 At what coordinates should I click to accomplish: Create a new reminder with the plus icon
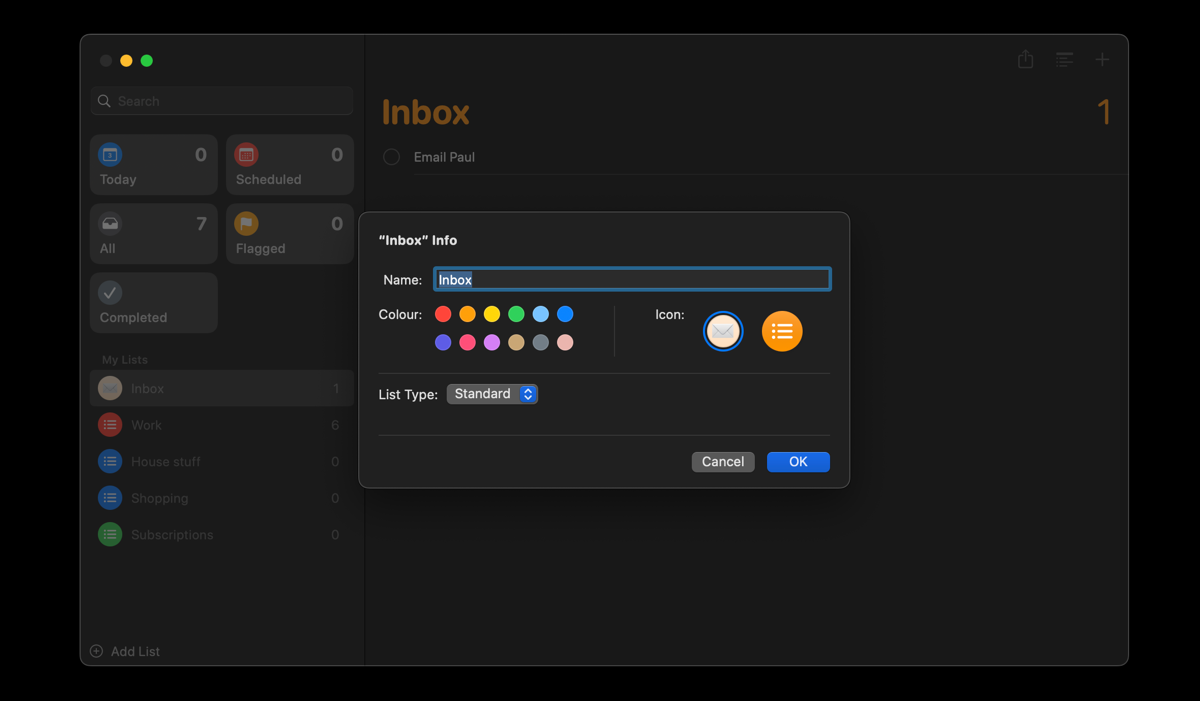[x=1102, y=59]
